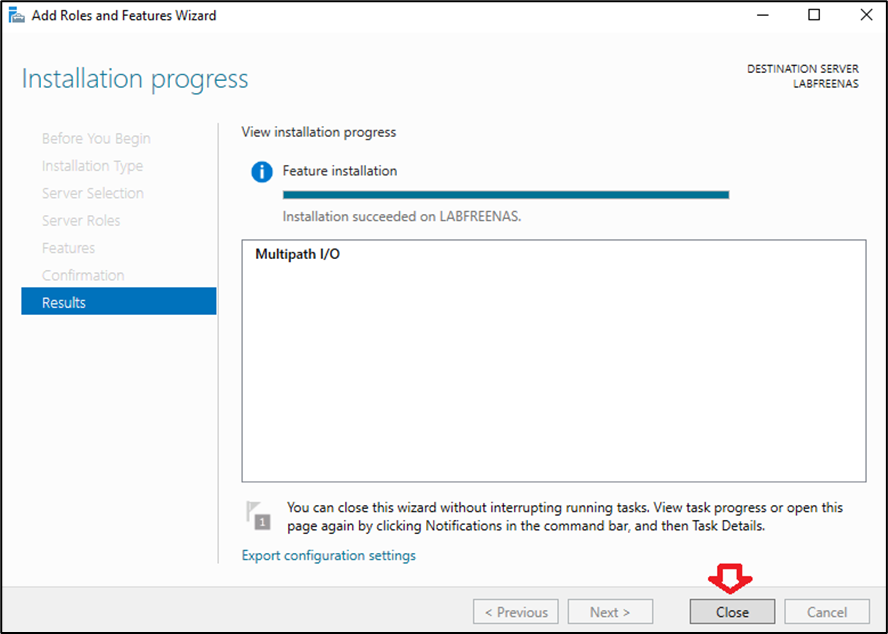Click the highlighted Results step
Screen dimensions: 888x634
pos(118,302)
